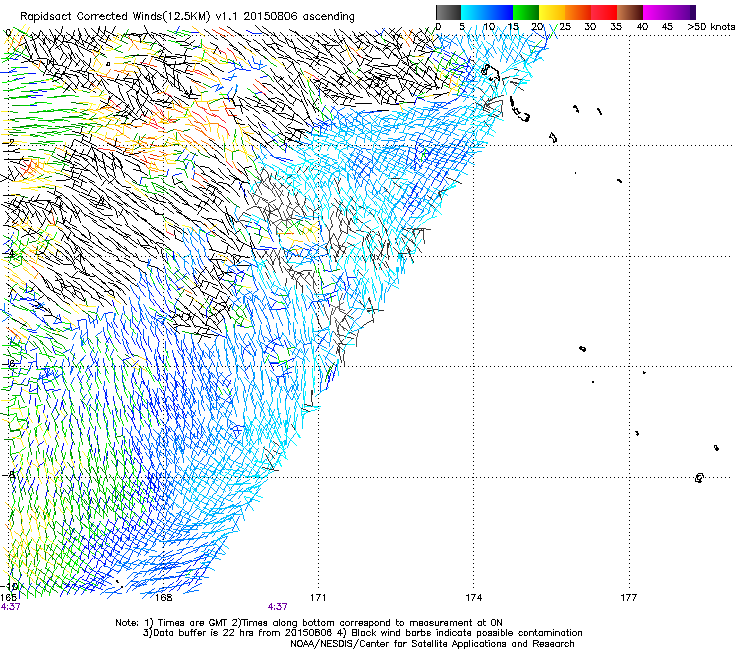Click the yellow 20-25 knots legend segment
740x650 pixels.
coord(552,12)
